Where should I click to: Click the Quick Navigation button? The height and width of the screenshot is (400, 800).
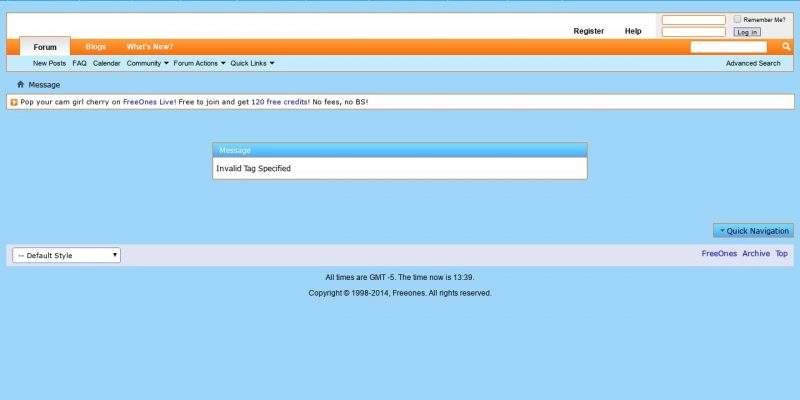754,231
